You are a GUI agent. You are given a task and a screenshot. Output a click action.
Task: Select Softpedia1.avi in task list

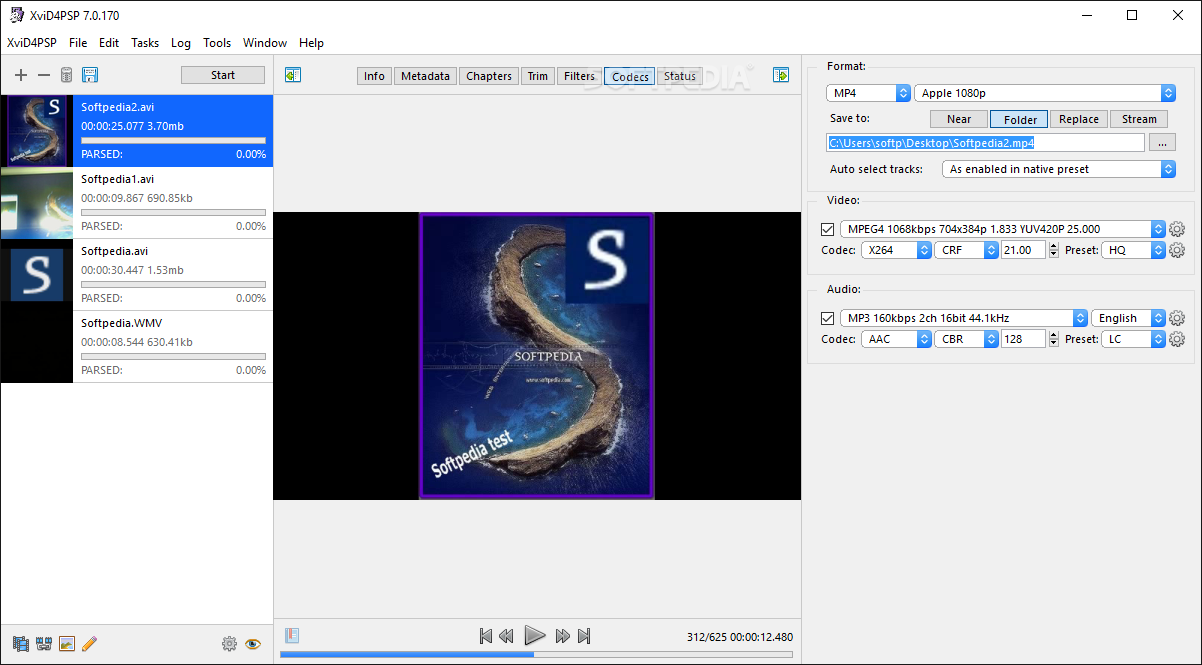tap(136, 203)
